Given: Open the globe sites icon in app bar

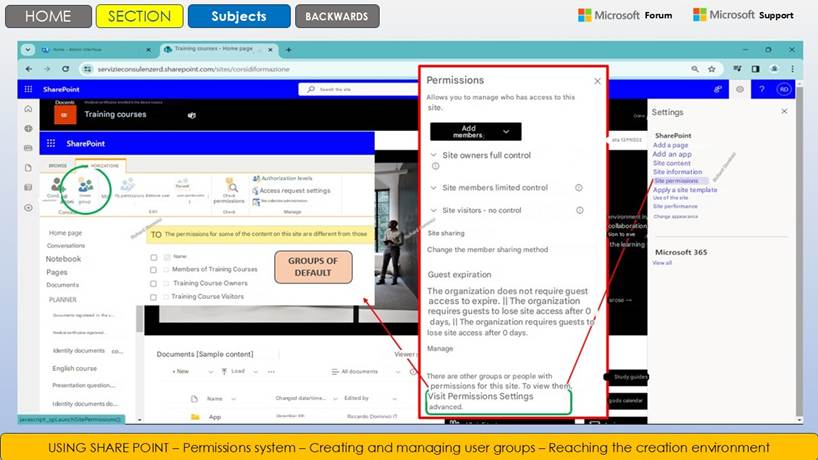Looking at the screenshot, I should 28,128.
